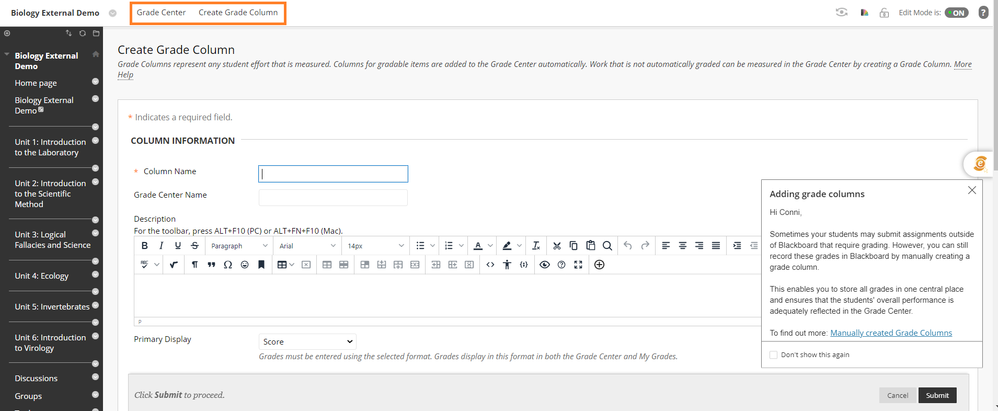Insert code sample with braces icon
The width and height of the screenshot is (998, 411).
click(523, 265)
